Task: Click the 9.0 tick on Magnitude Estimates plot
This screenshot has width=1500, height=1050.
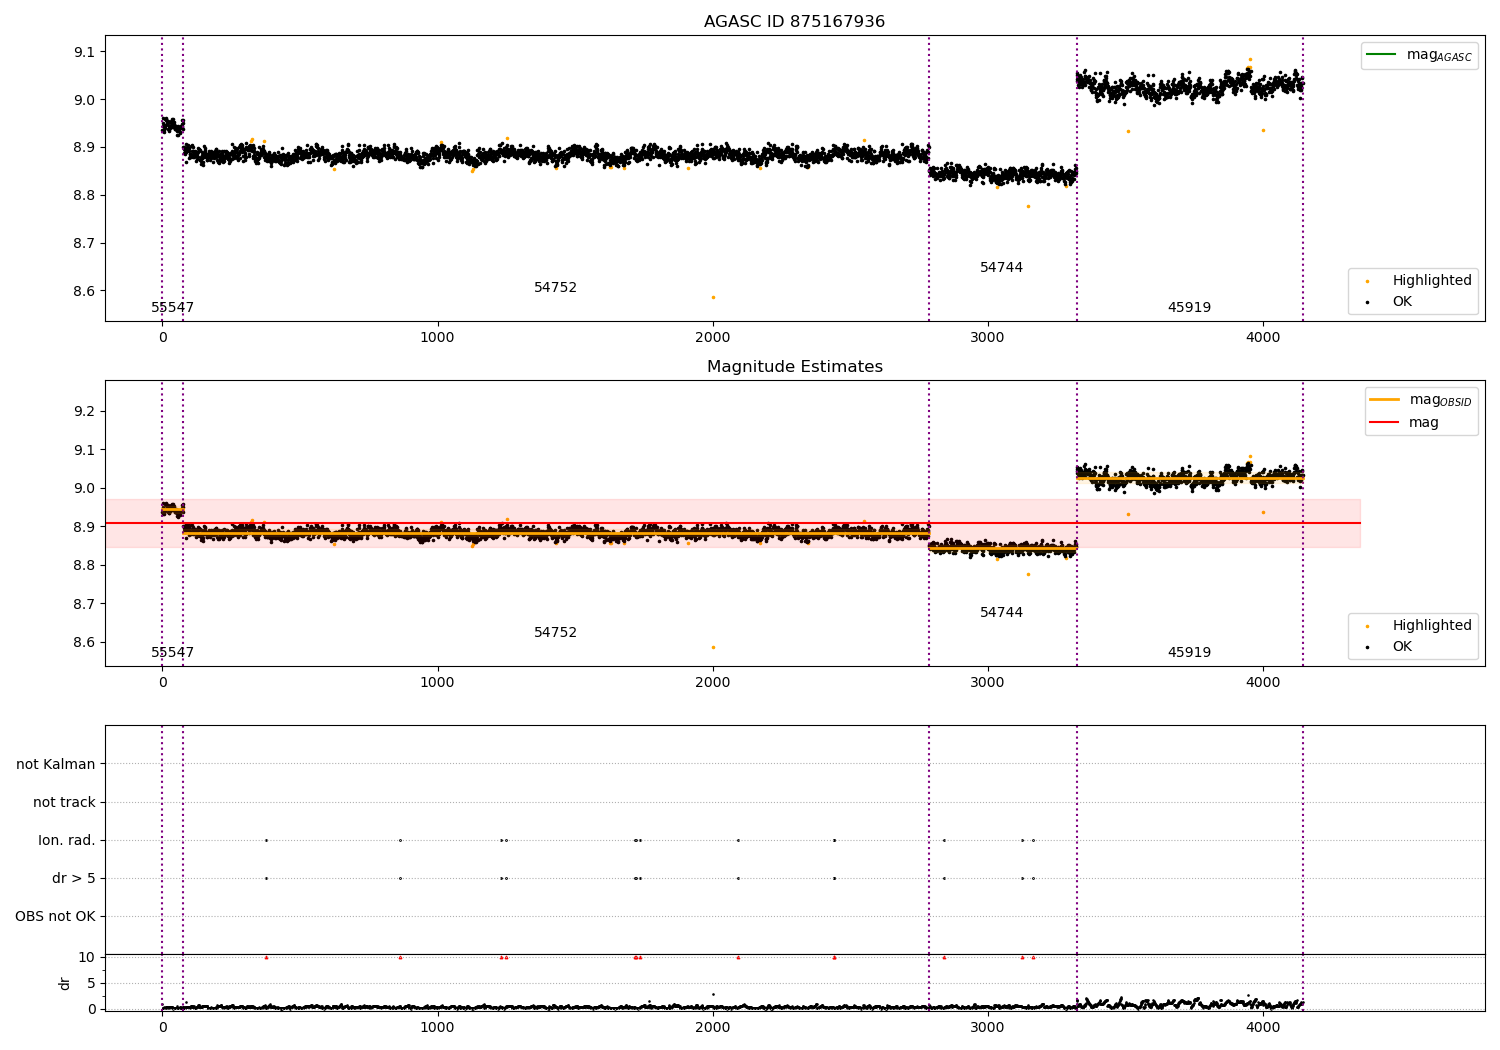Action: tap(86, 488)
